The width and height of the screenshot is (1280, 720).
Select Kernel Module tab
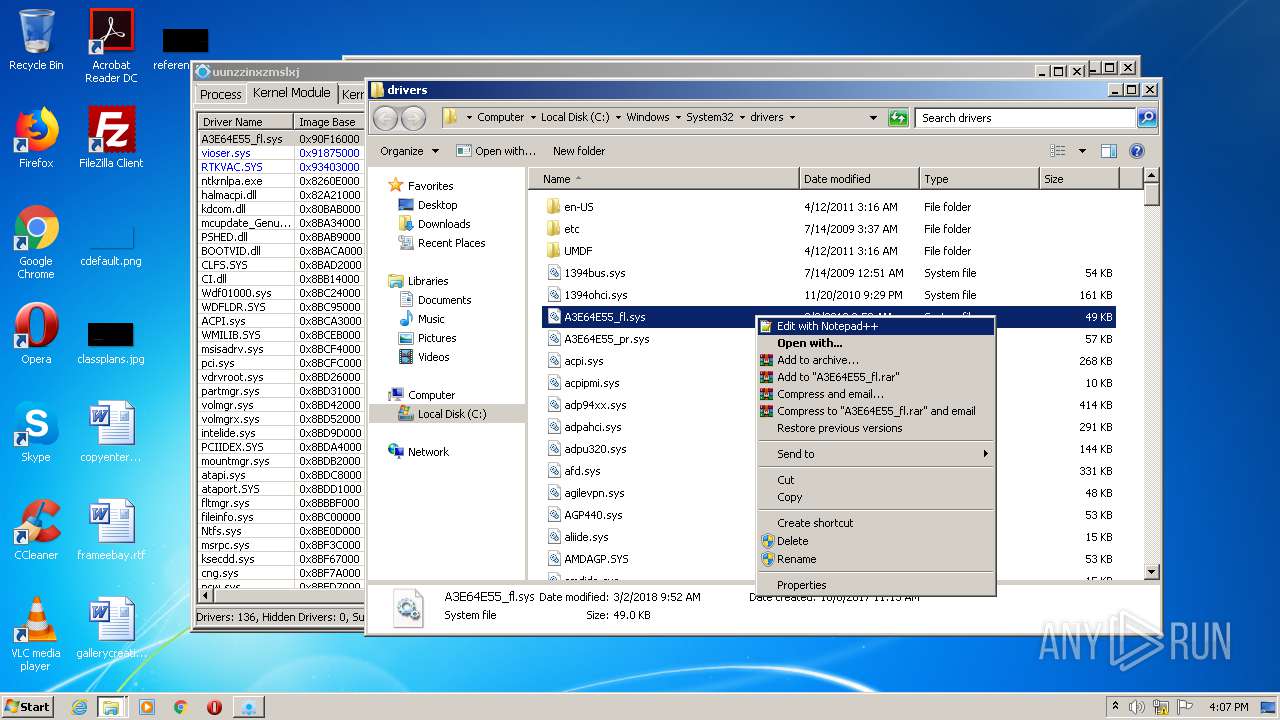[x=291, y=93]
